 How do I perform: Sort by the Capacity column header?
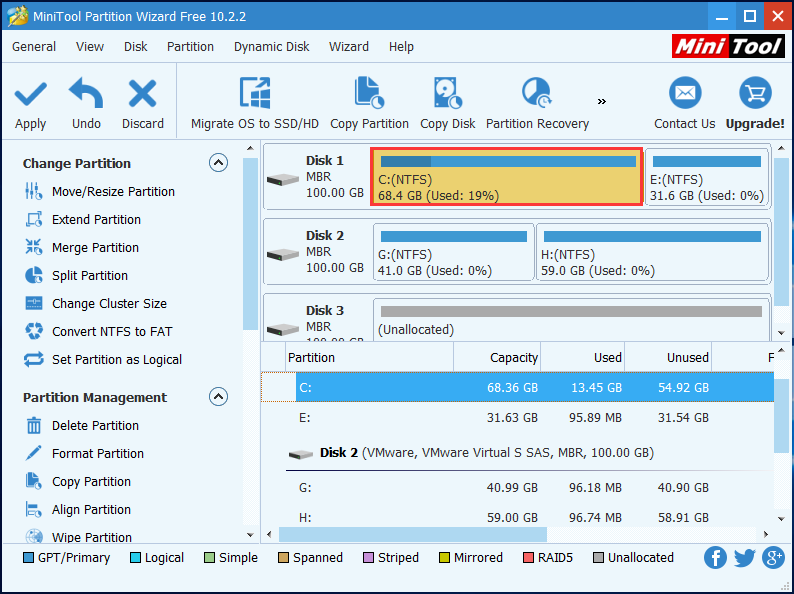pos(497,358)
